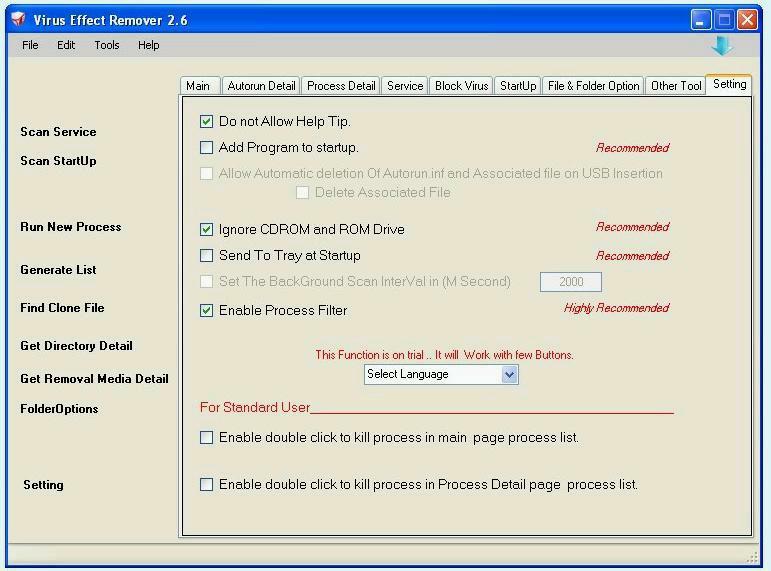Click Setting in the left sidebar
This screenshot has width=771, height=571.
(x=43, y=485)
